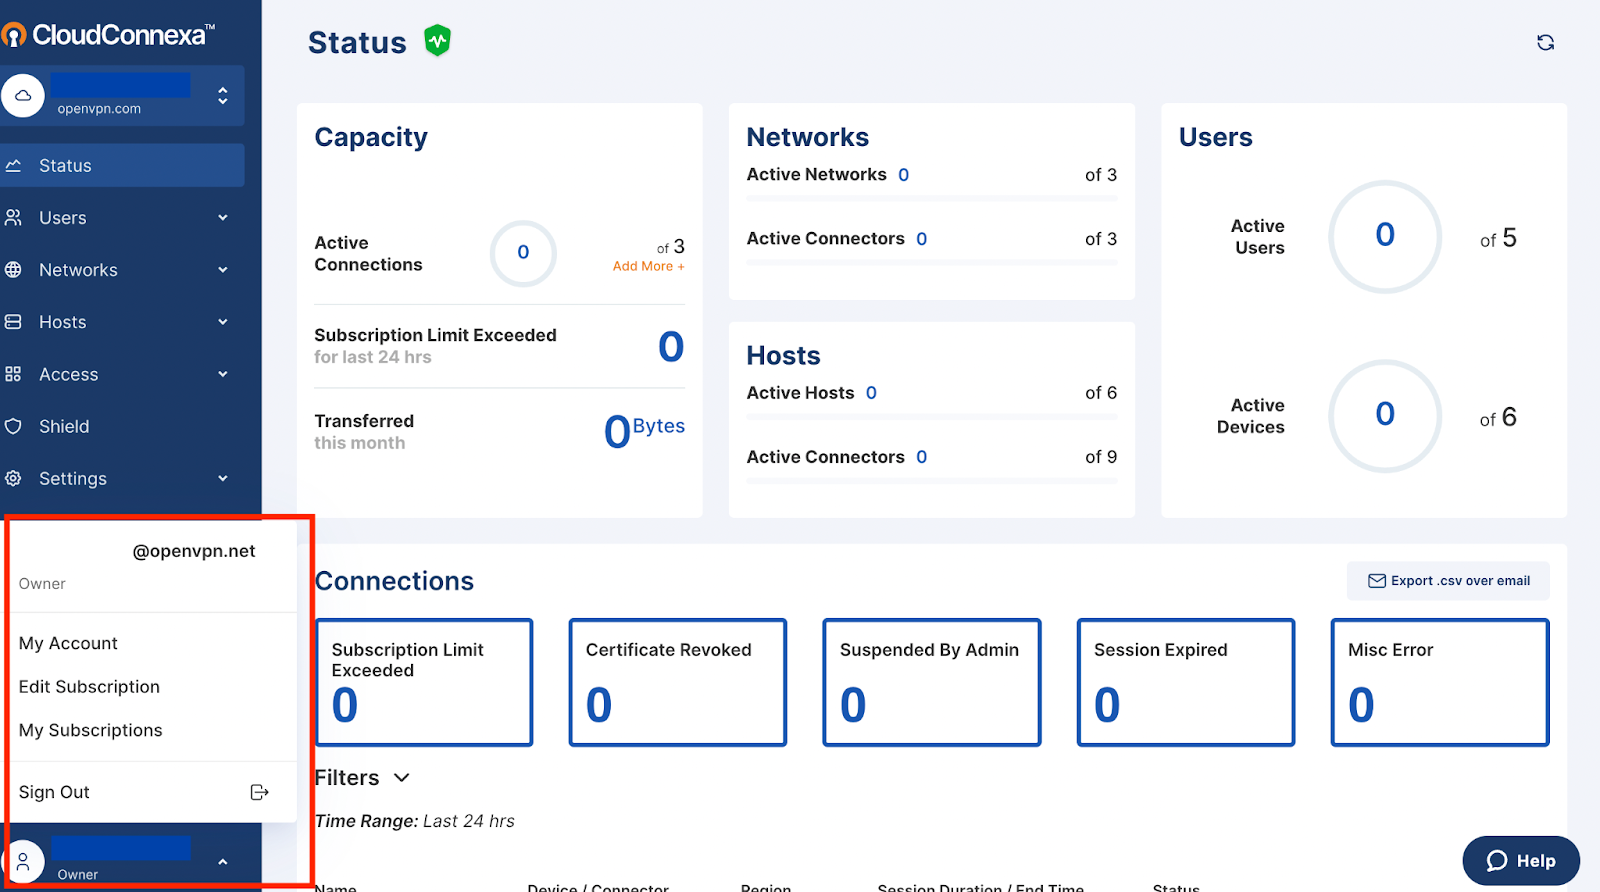Expand the Hosts sidebar menu chevron
The width and height of the screenshot is (1600, 892).
[223, 322]
